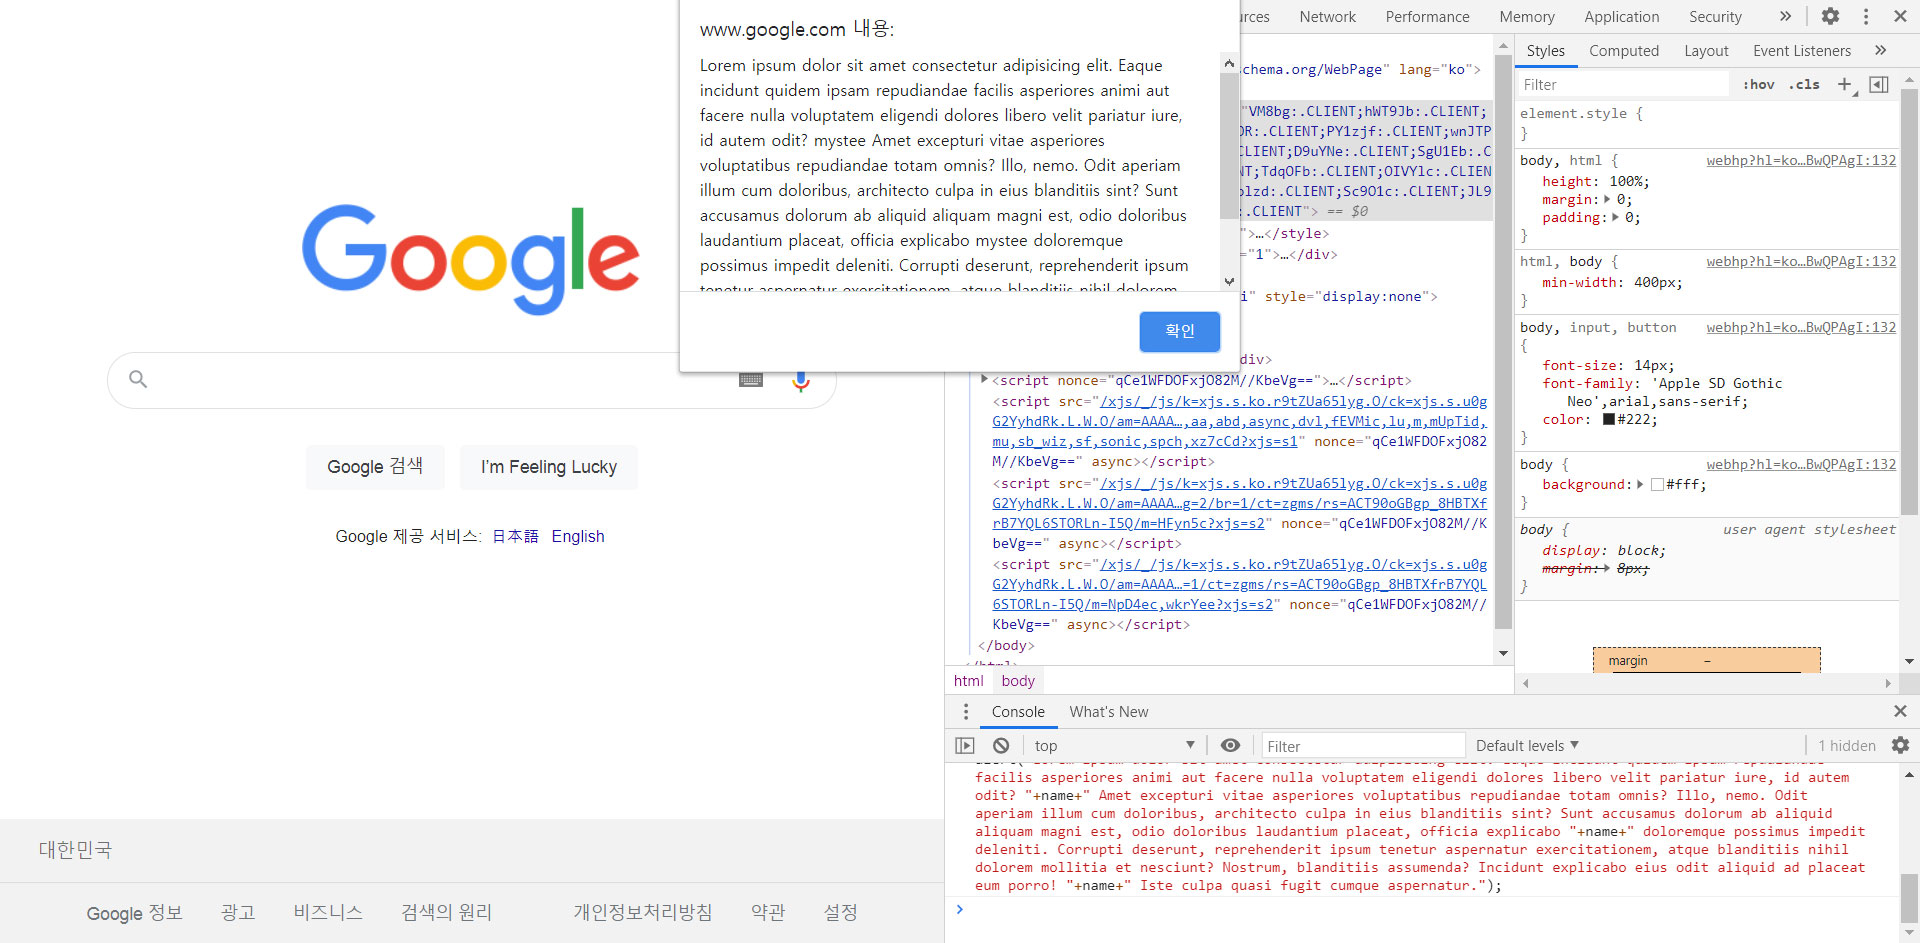Click Styles Filter input field
The image size is (1920, 943).
point(1624,85)
